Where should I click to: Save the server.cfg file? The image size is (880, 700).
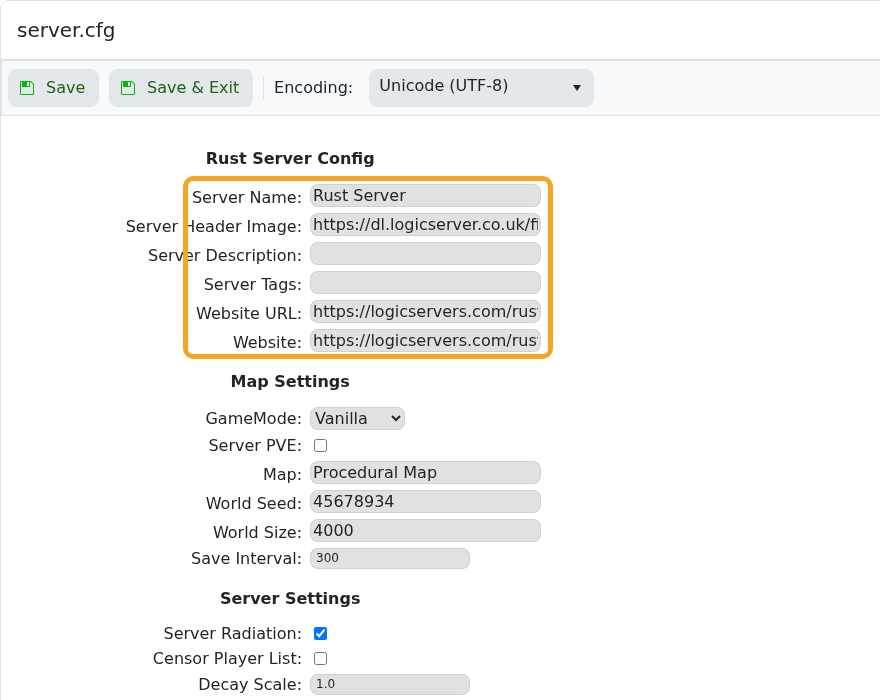pos(53,88)
